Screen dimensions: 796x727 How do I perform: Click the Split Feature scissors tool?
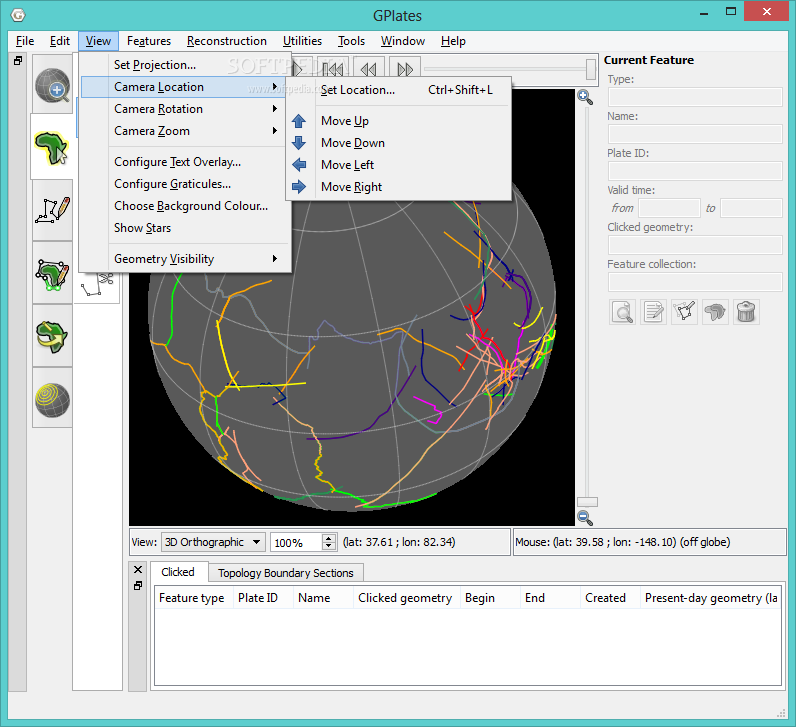pyautogui.click(x=97, y=285)
